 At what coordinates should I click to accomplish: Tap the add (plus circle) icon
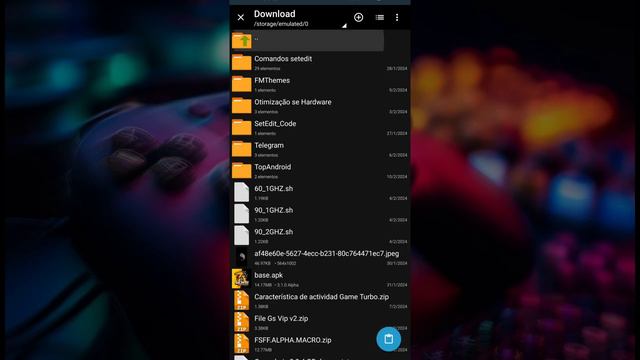(x=358, y=17)
